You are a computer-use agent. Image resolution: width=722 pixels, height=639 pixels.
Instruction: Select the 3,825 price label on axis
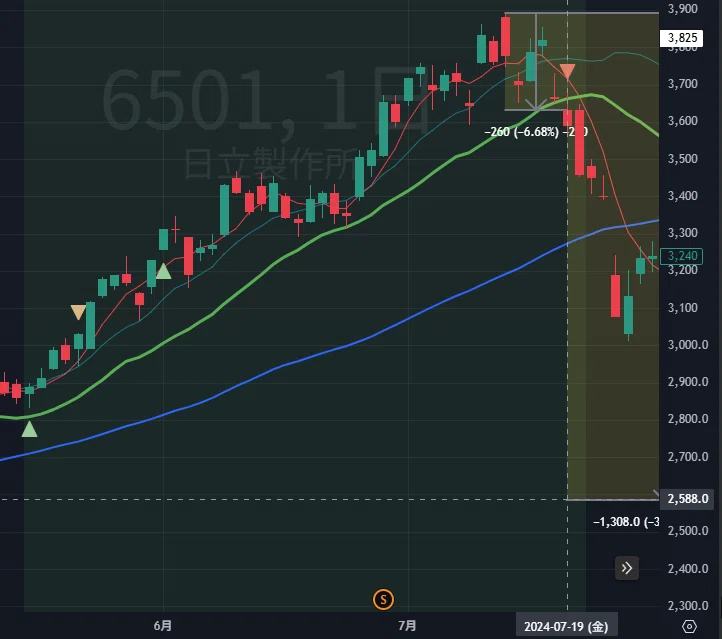pyautogui.click(x=681, y=38)
